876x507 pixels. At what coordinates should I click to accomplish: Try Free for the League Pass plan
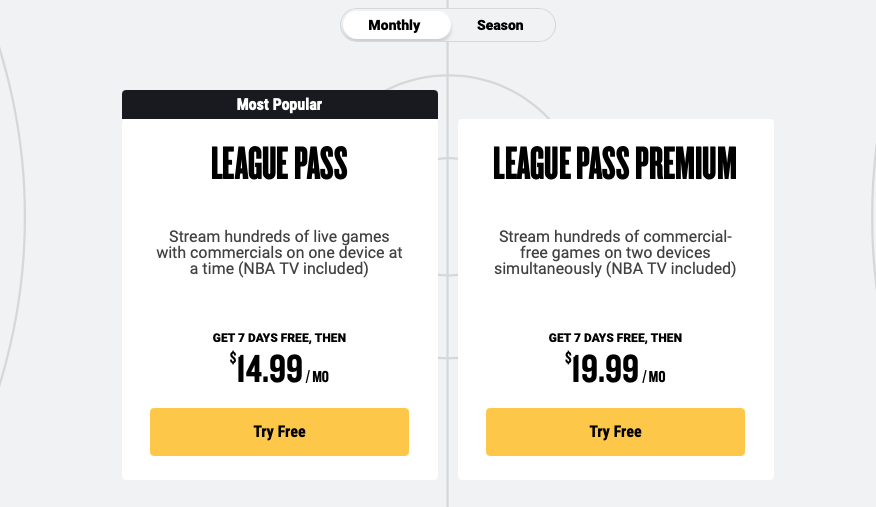tap(279, 432)
